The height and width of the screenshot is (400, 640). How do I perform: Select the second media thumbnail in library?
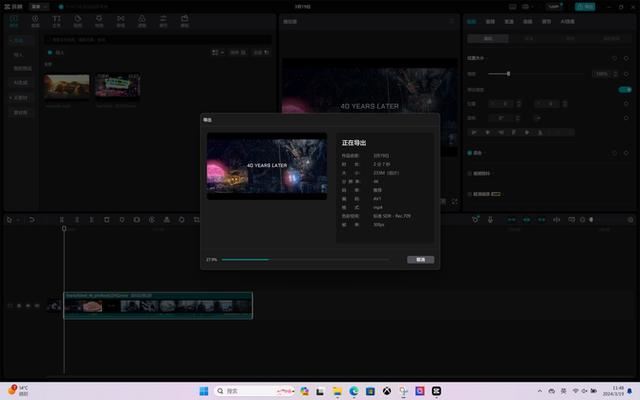click(117, 87)
